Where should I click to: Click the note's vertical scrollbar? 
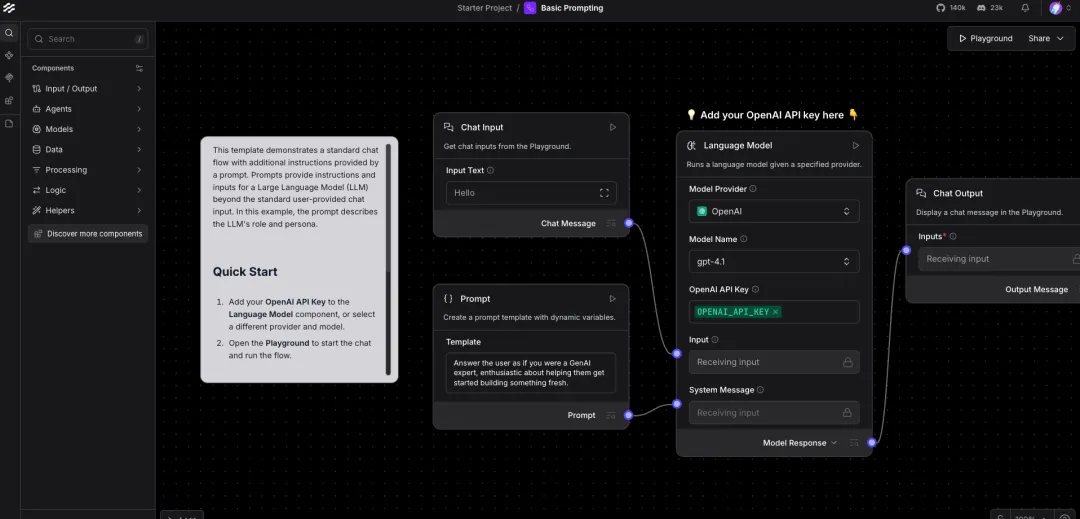pos(388,259)
